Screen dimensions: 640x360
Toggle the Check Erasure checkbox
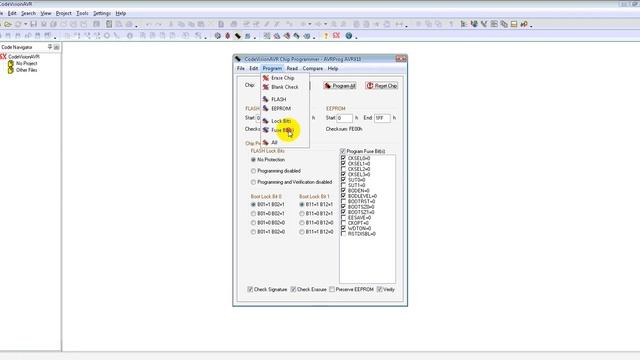(293, 289)
